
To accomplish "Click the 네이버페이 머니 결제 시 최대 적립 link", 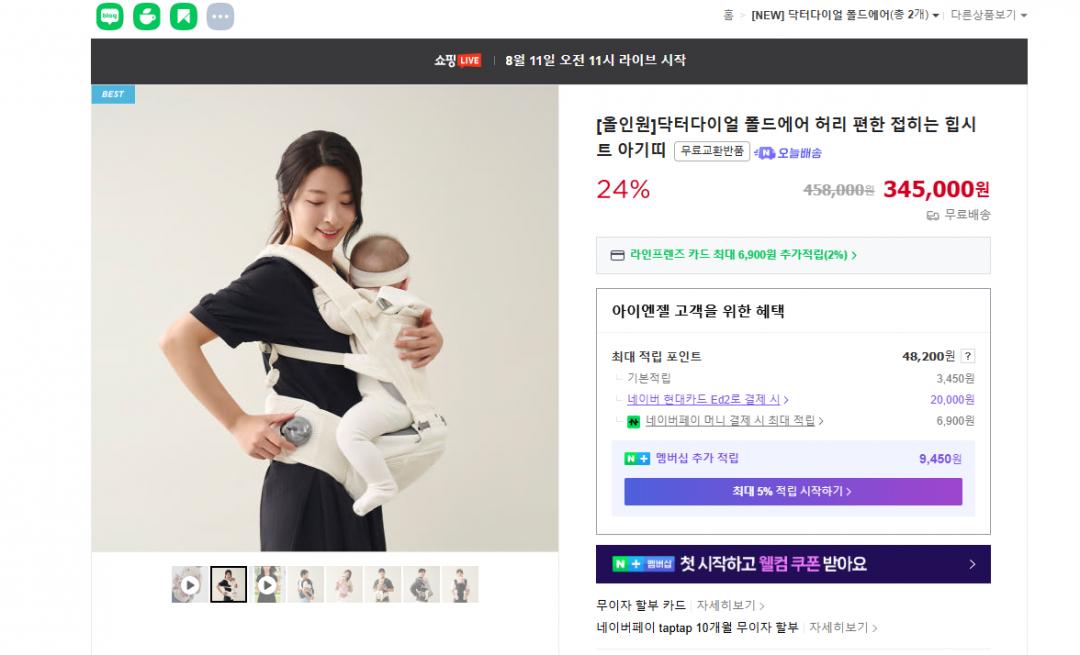I will pos(734,421).
